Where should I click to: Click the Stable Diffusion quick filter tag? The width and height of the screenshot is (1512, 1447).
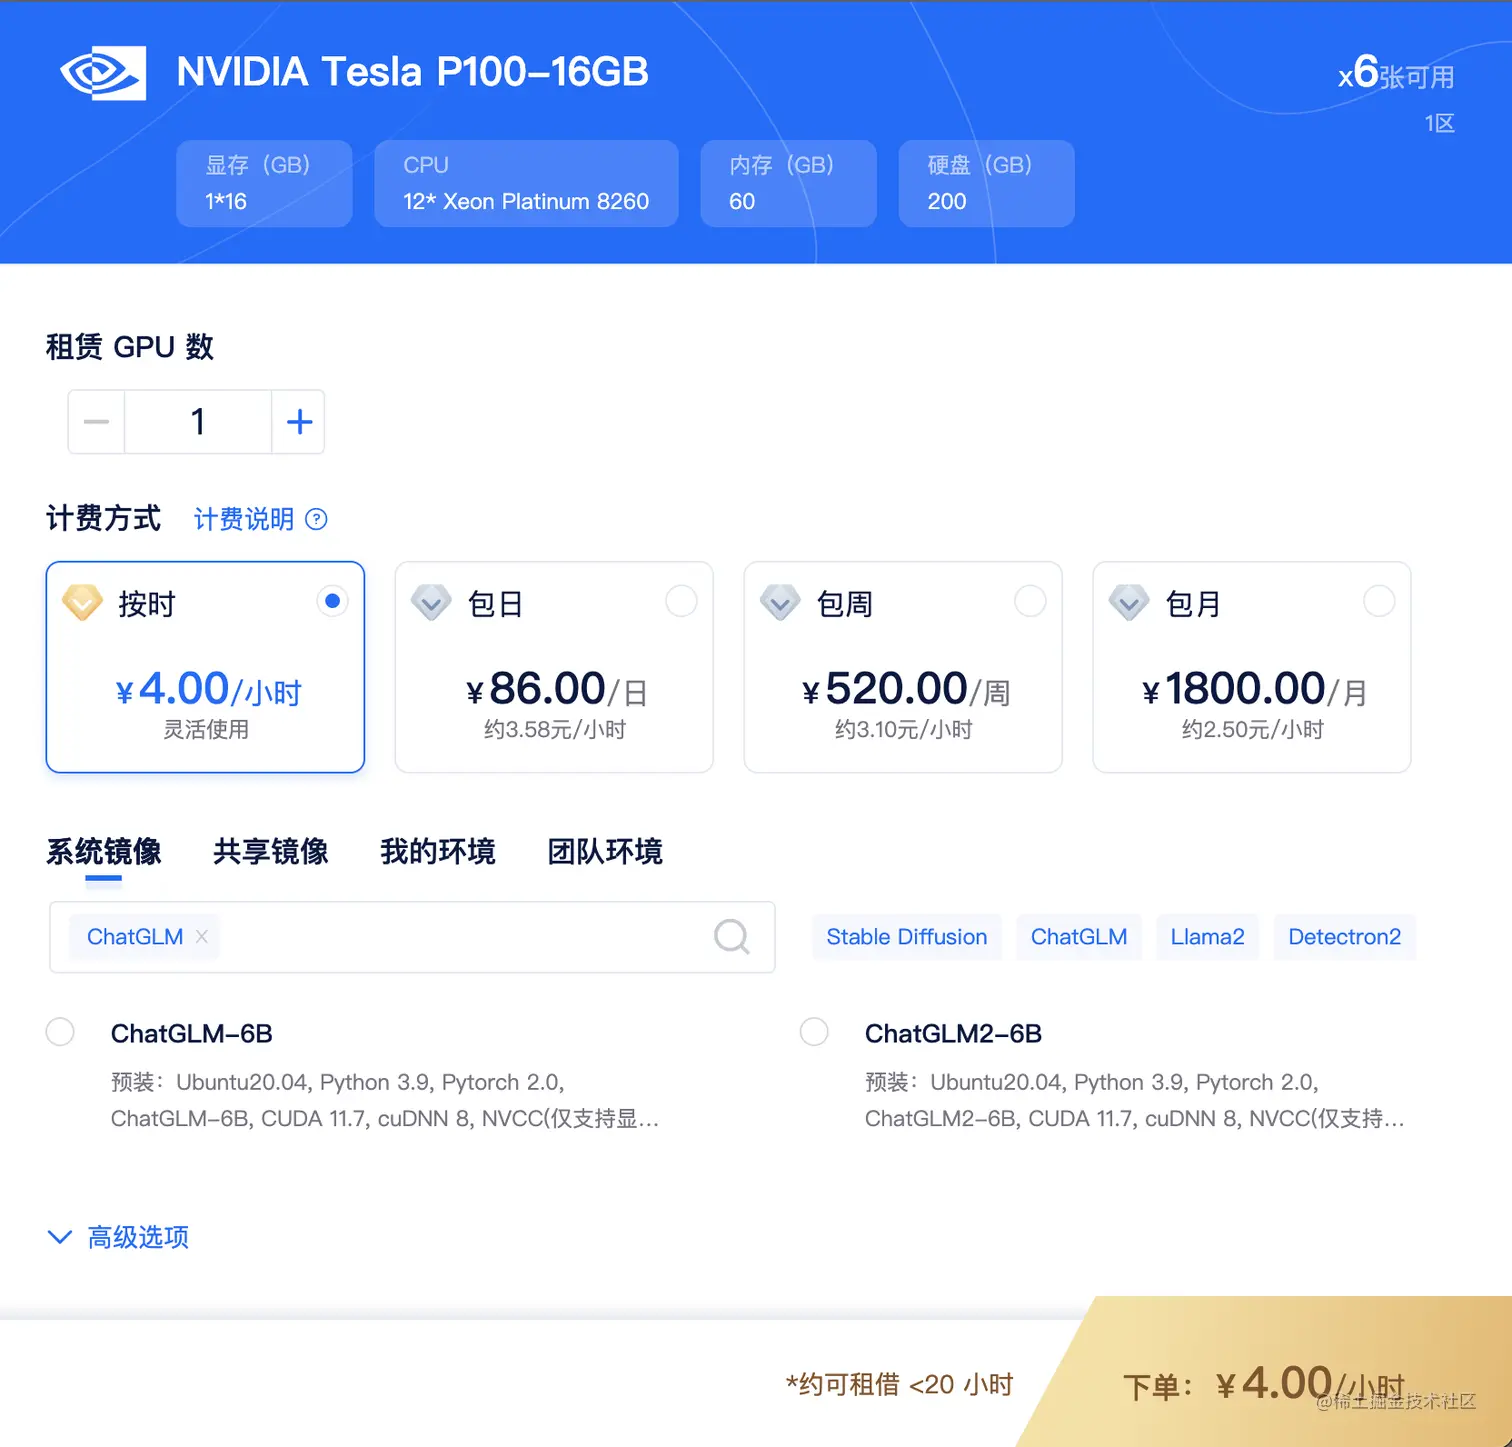pyautogui.click(x=906, y=937)
